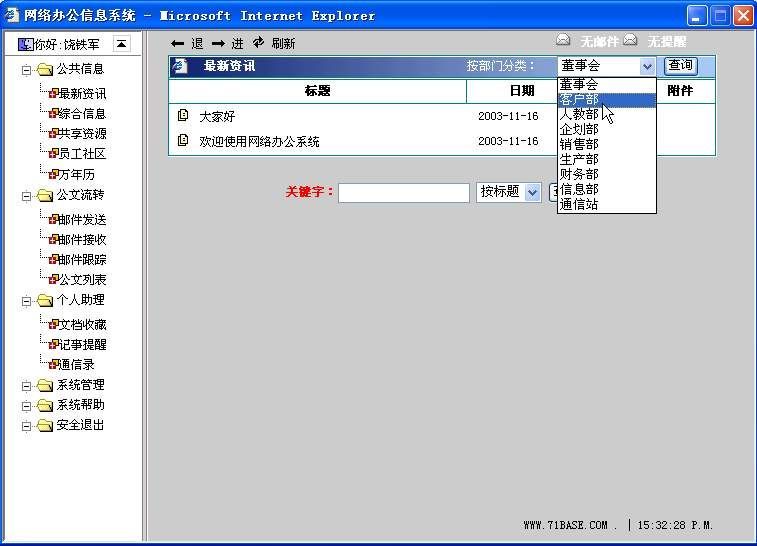
Task: Collapse the 公共信息 folder tree node
Action: (x=27, y=70)
